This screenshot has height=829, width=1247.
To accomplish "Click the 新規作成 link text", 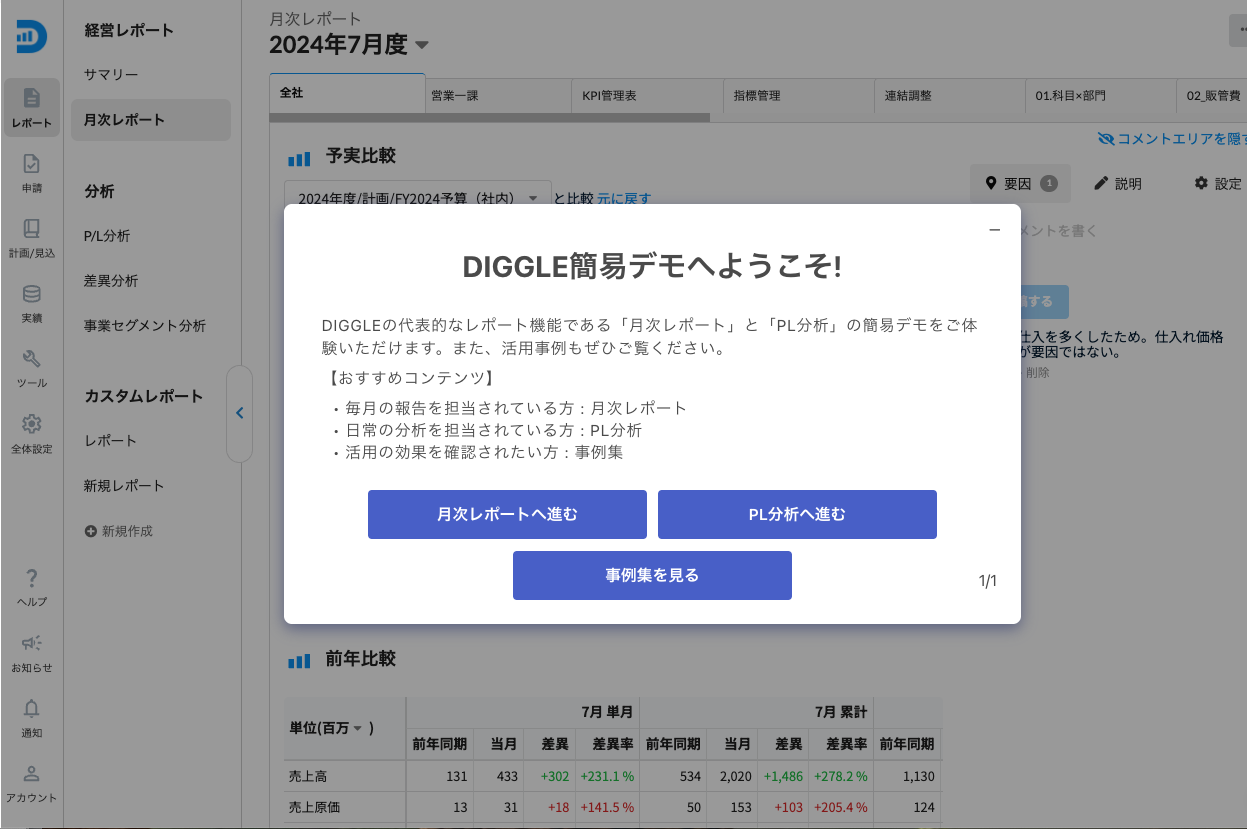I will point(127,532).
